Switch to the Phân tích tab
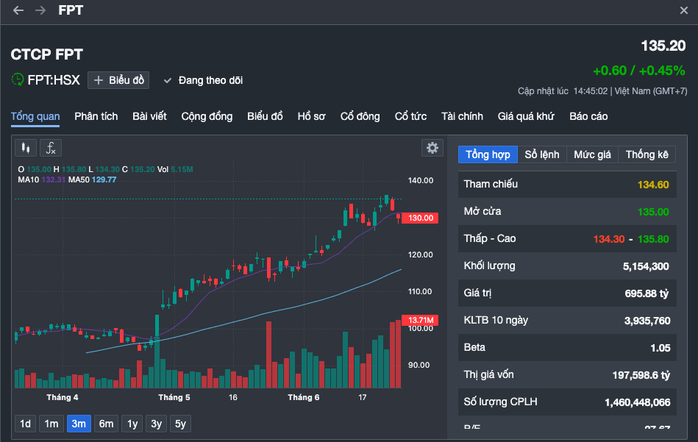 coord(96,117)
